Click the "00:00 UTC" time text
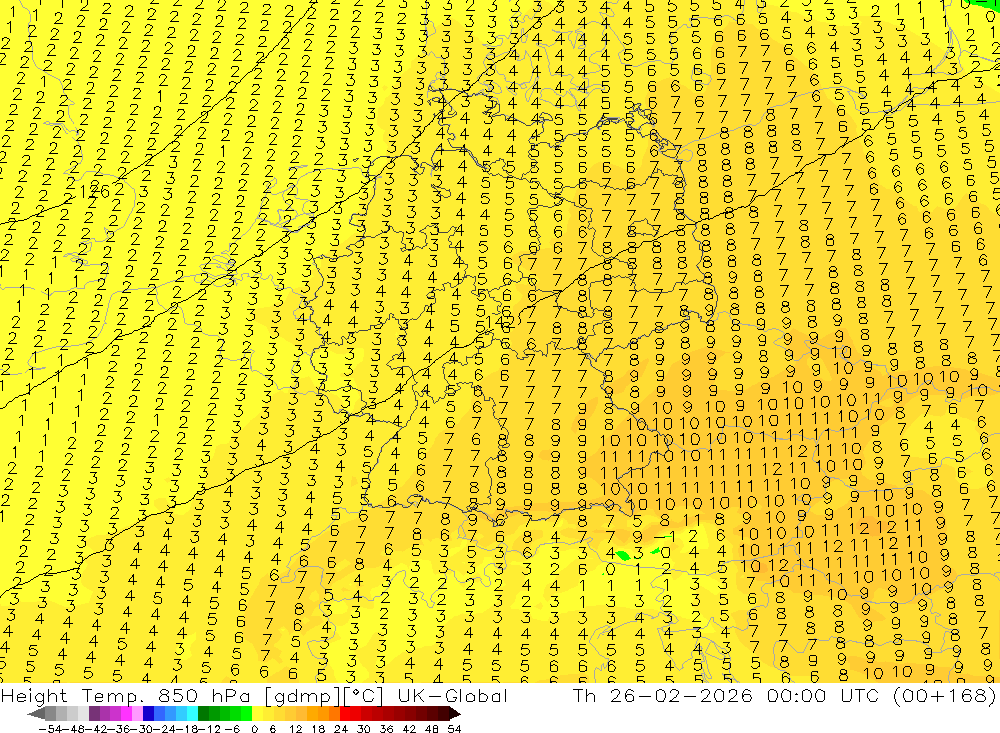 pos(823,695)
